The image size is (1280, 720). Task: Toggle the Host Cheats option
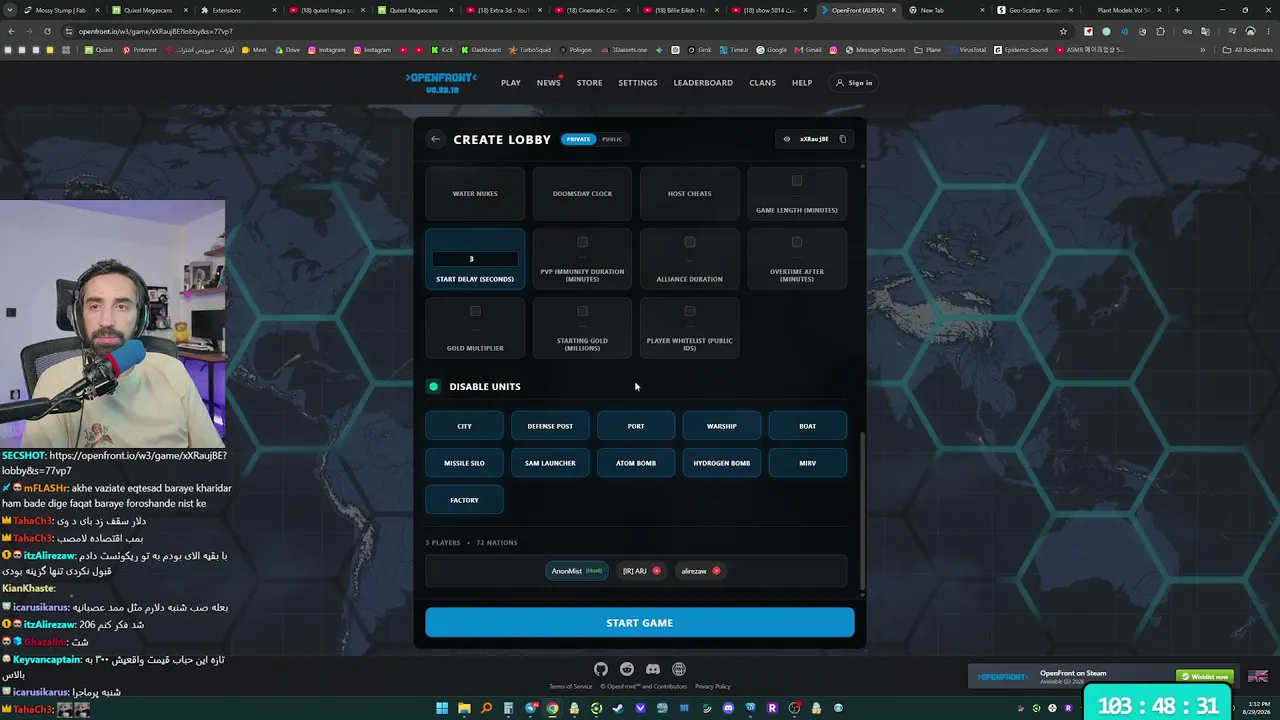(x=690, y=194)
